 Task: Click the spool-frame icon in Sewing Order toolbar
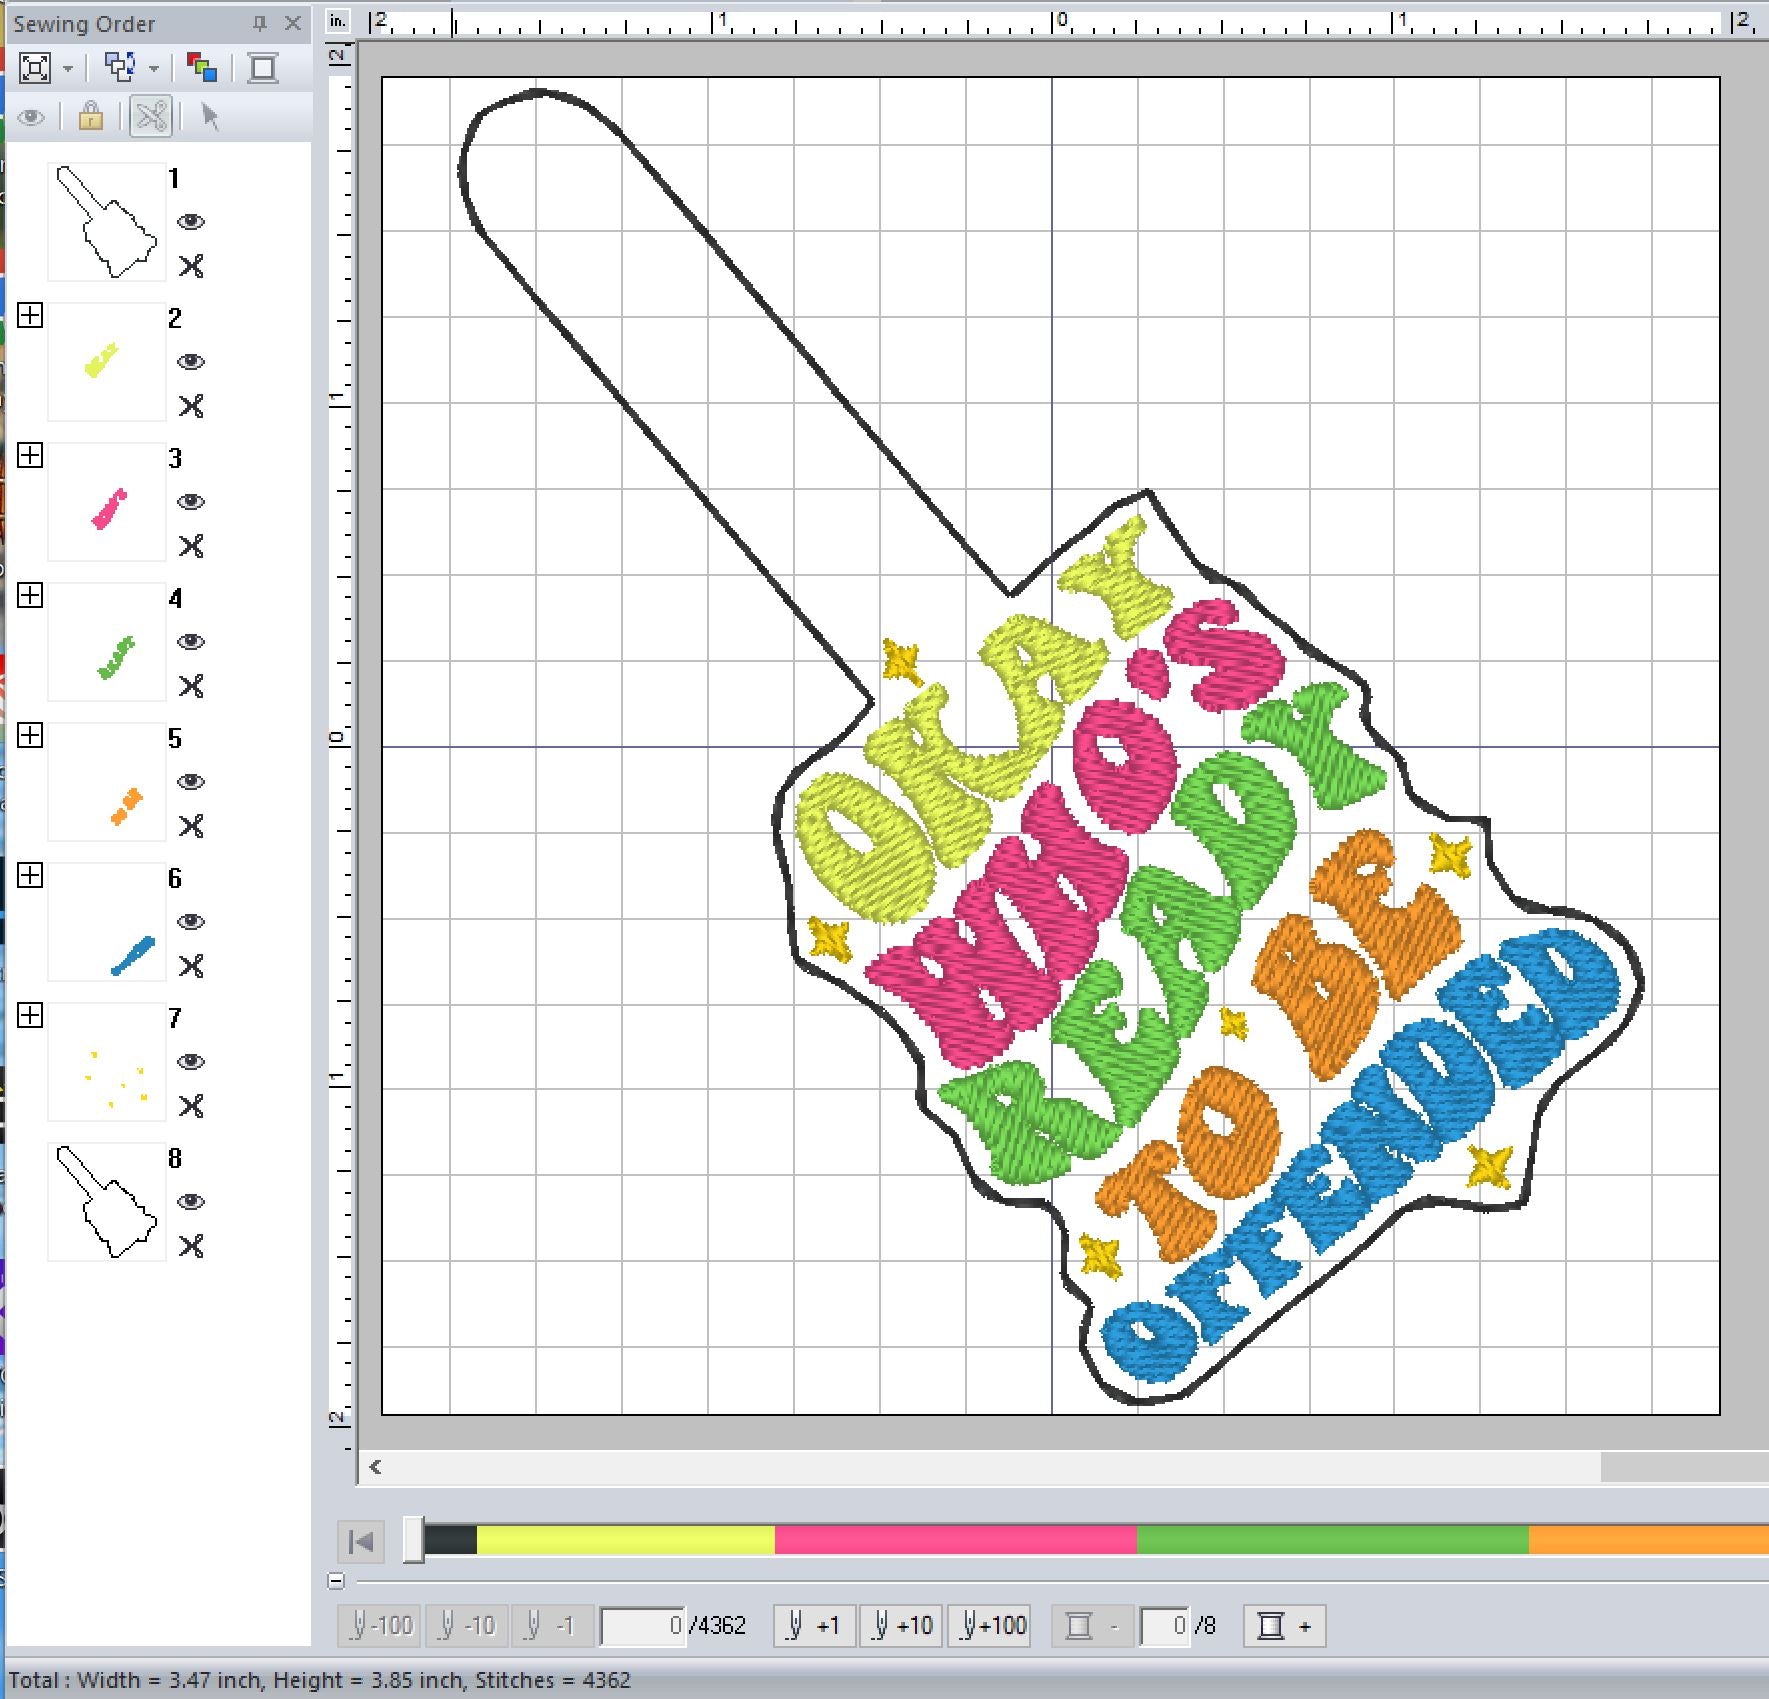pos(263,68)
